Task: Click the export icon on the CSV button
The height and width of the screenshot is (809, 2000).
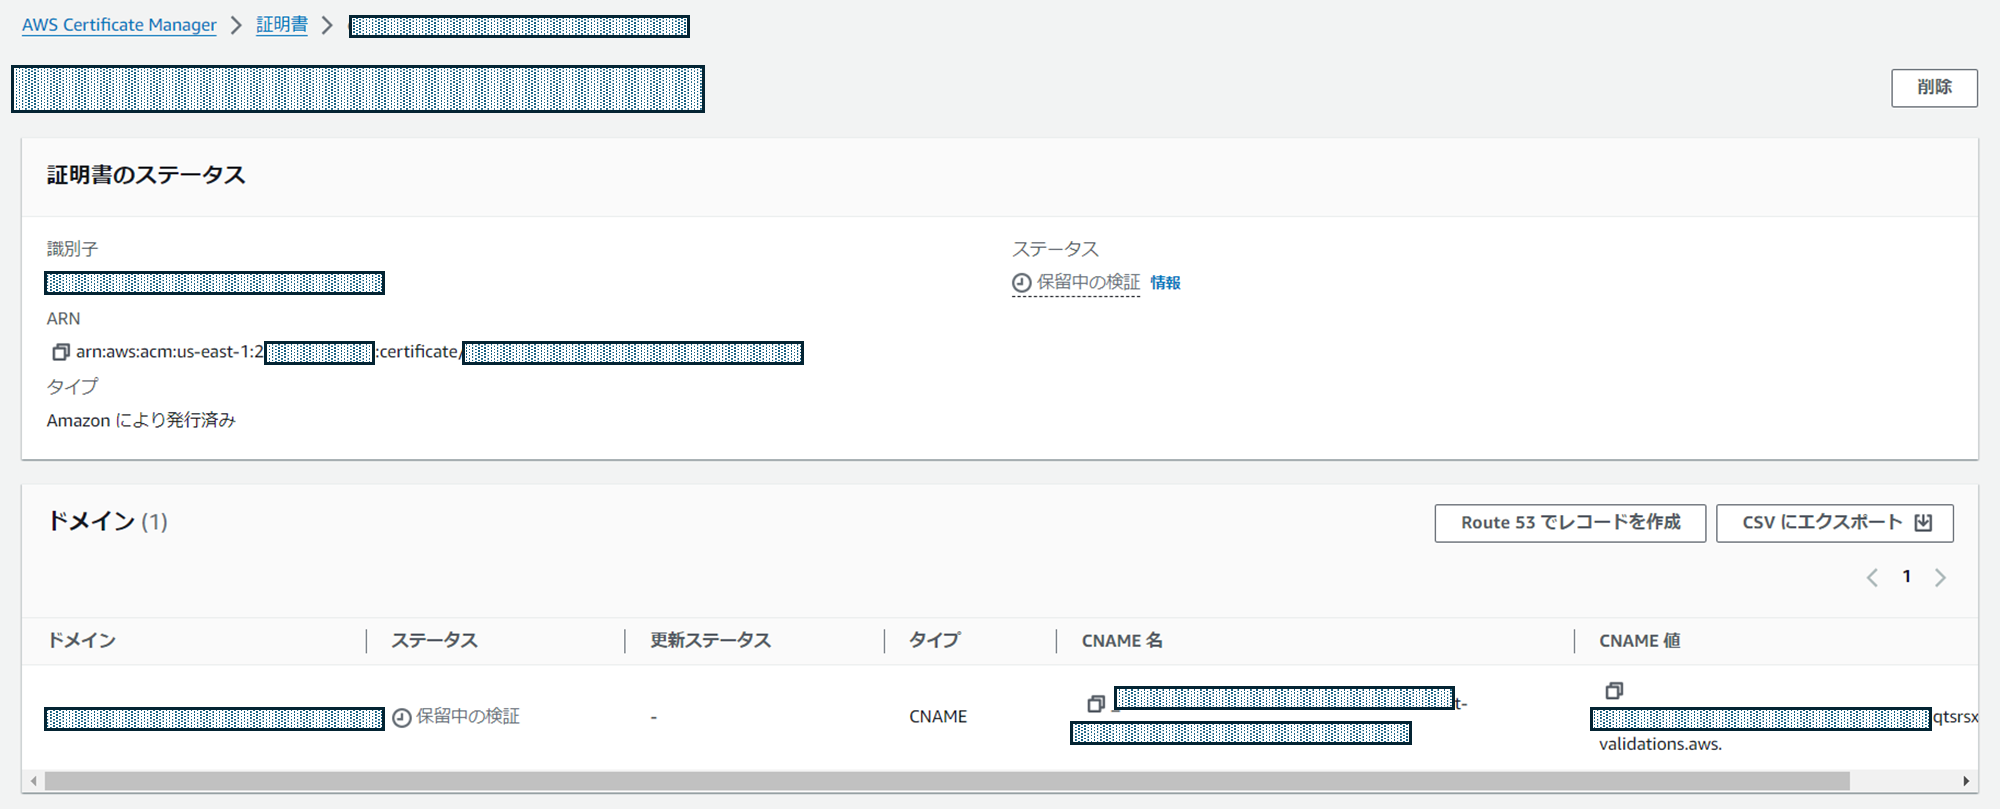Action: coord(1923,523)
